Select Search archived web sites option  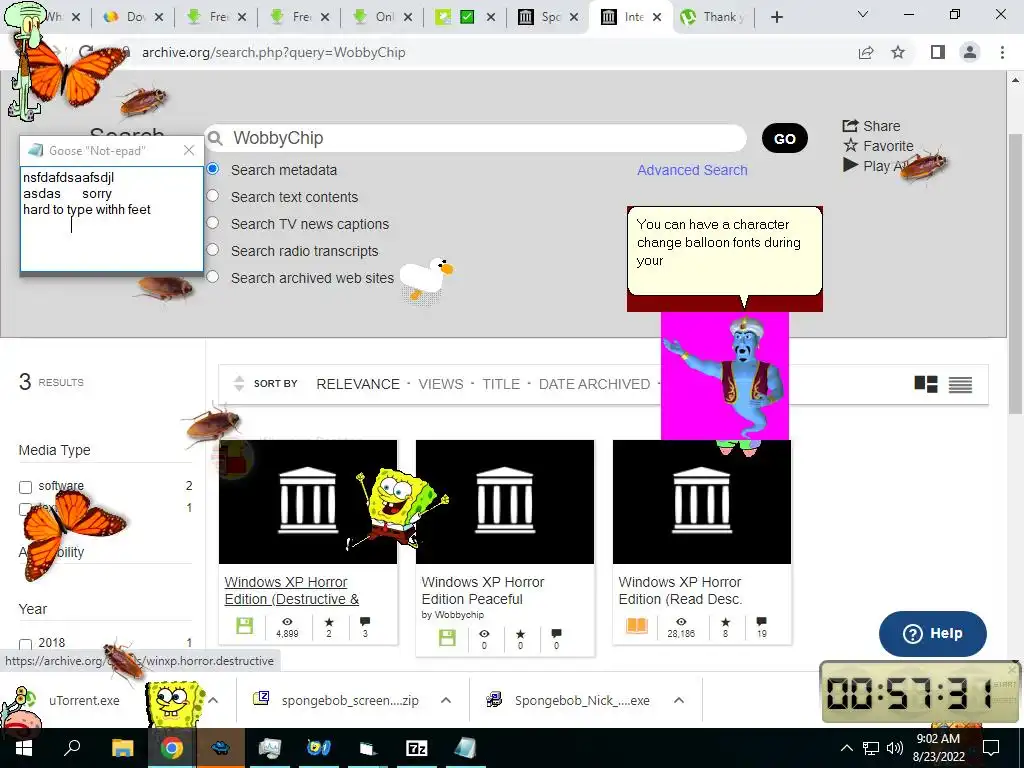(x=213, y=277)
